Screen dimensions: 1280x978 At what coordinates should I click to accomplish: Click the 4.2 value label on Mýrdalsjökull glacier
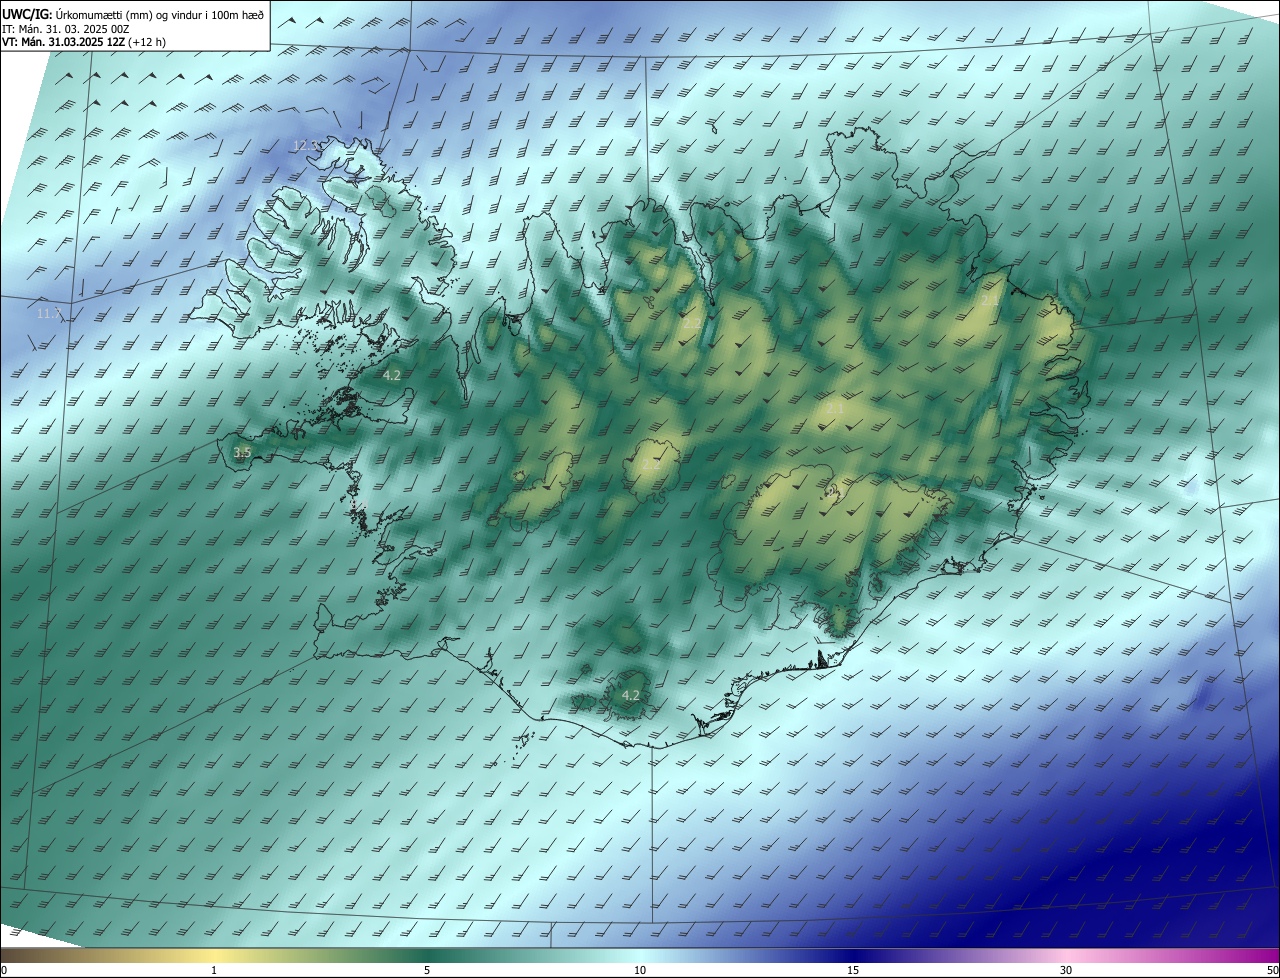[x=630, y=695]
